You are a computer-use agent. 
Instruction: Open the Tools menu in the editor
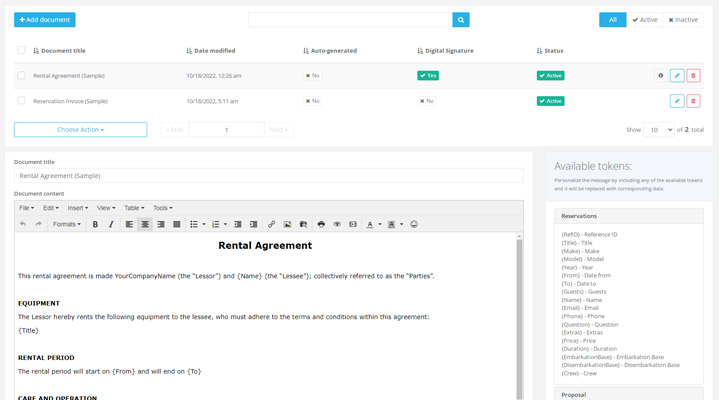(x=163, y=208)
